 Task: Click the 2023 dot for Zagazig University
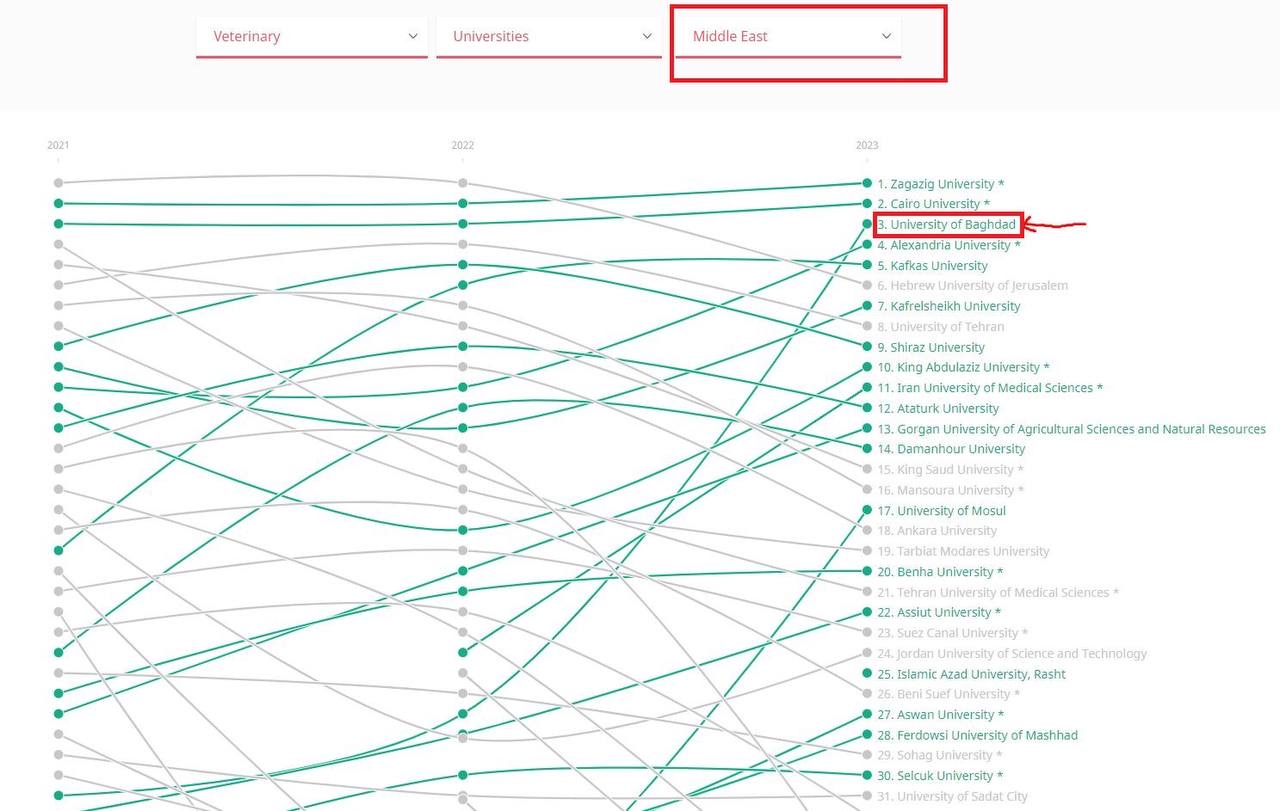(x=867, y=183)
